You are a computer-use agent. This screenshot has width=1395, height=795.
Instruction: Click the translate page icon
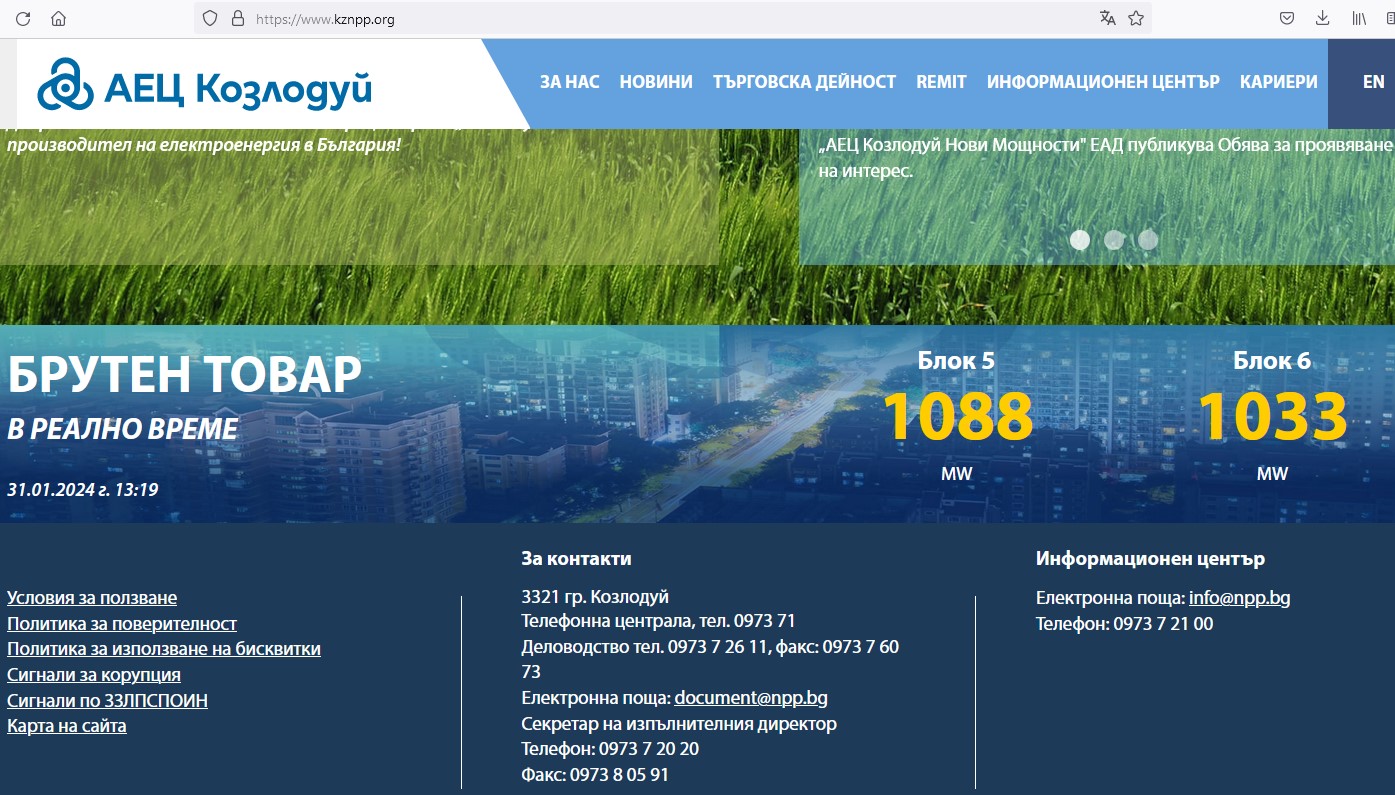click(1107, 18)
